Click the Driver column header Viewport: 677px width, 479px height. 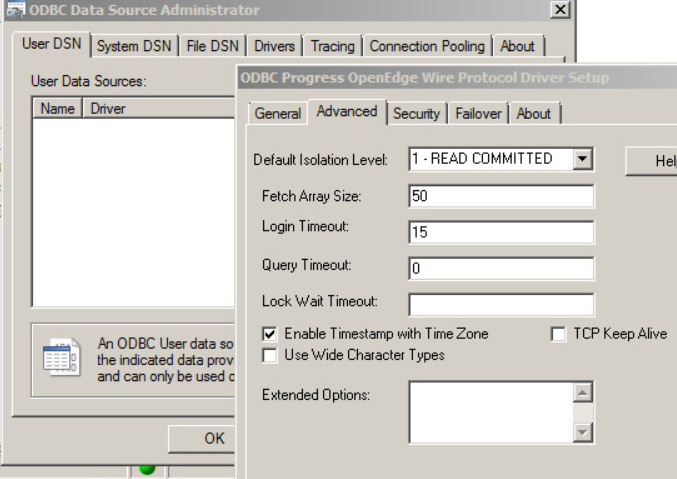pos(158,108)
